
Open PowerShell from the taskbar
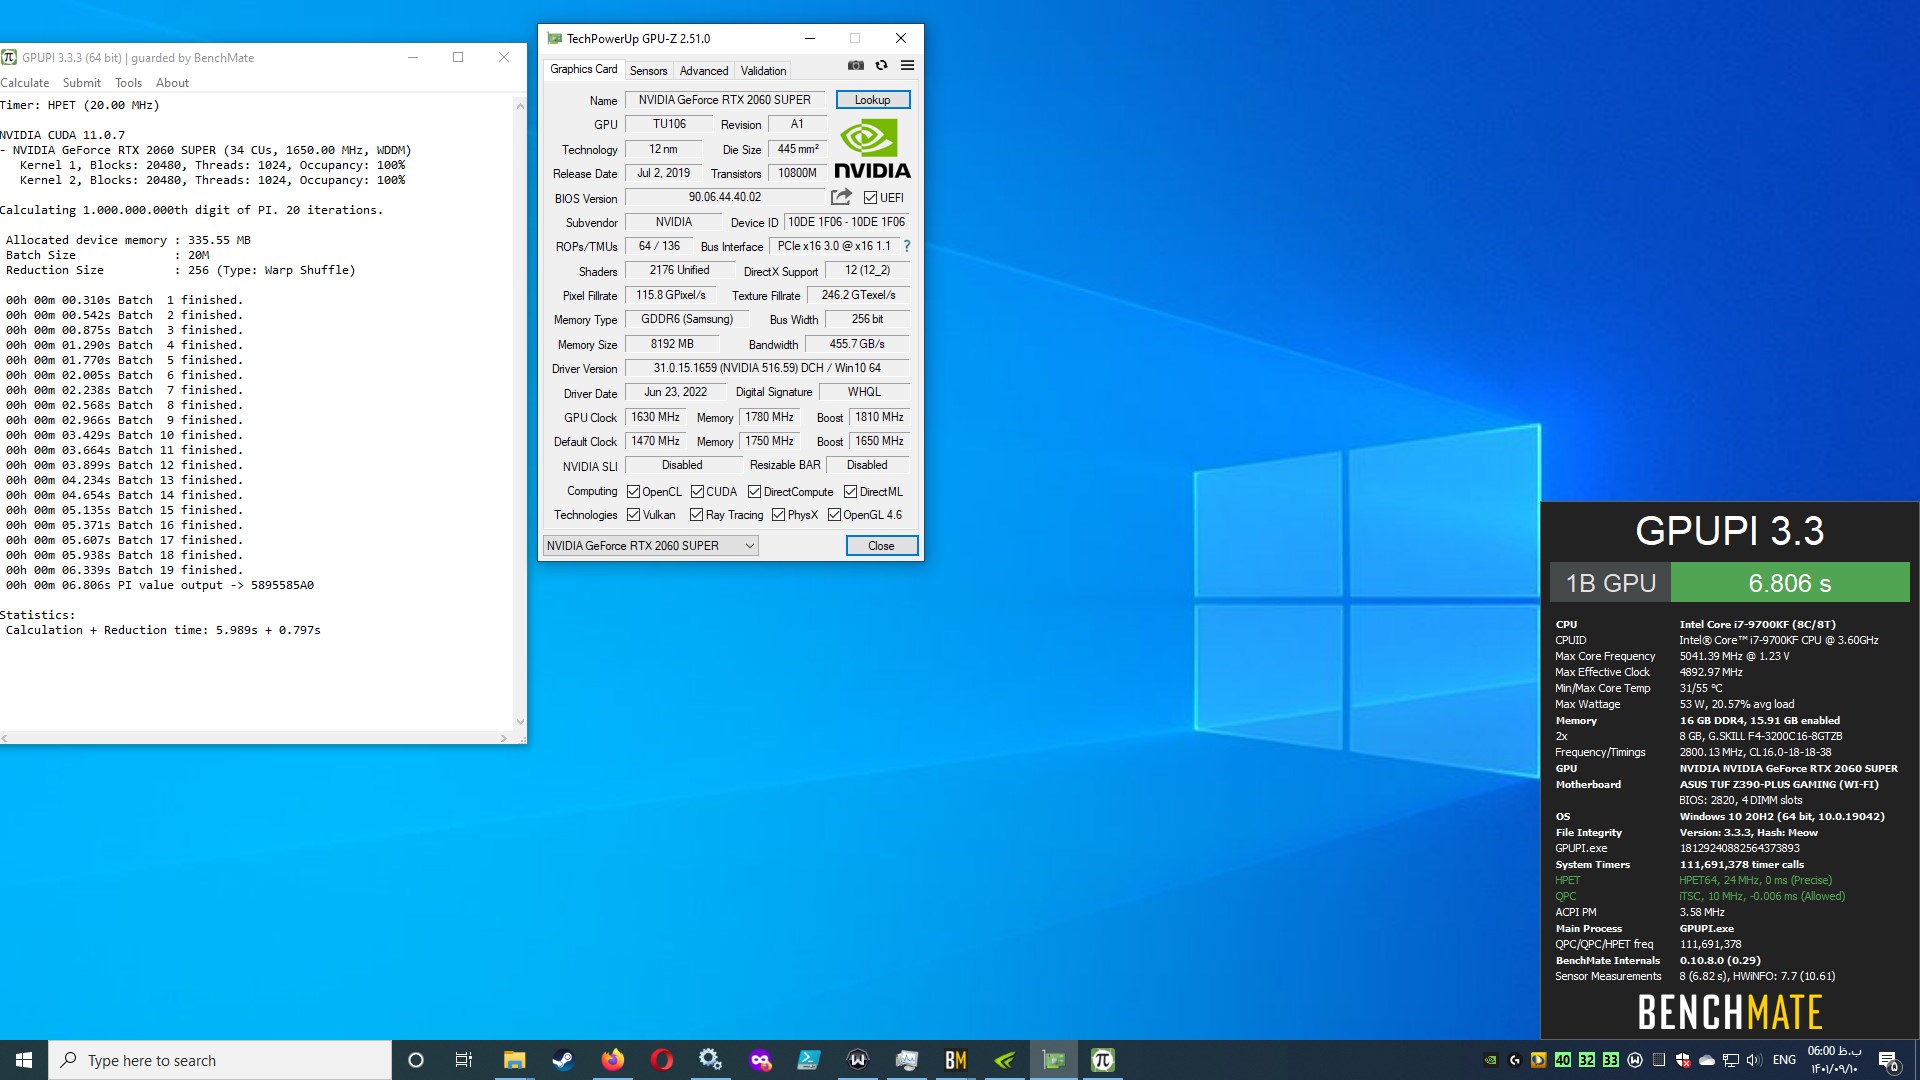(809, 1060)
